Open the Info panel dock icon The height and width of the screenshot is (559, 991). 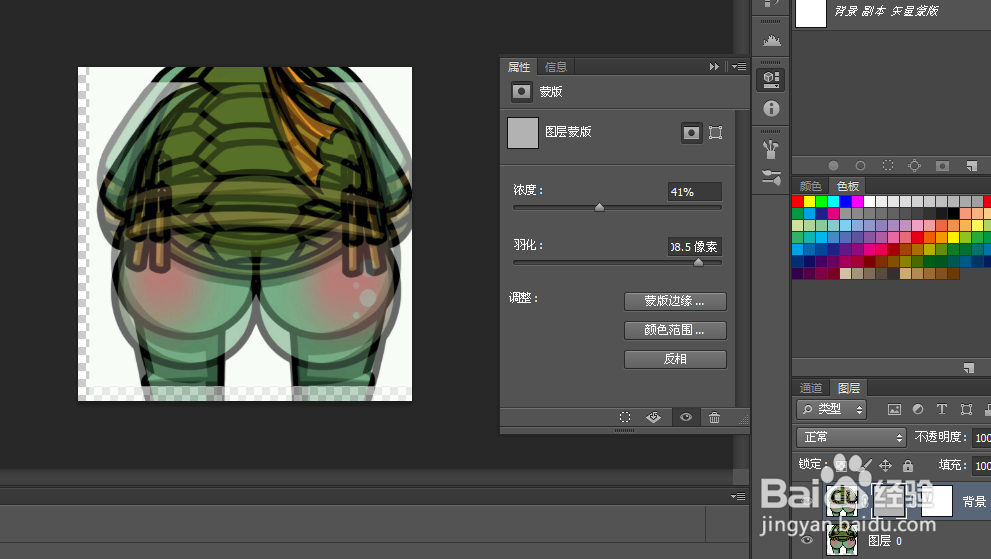[x=771, y=108]
